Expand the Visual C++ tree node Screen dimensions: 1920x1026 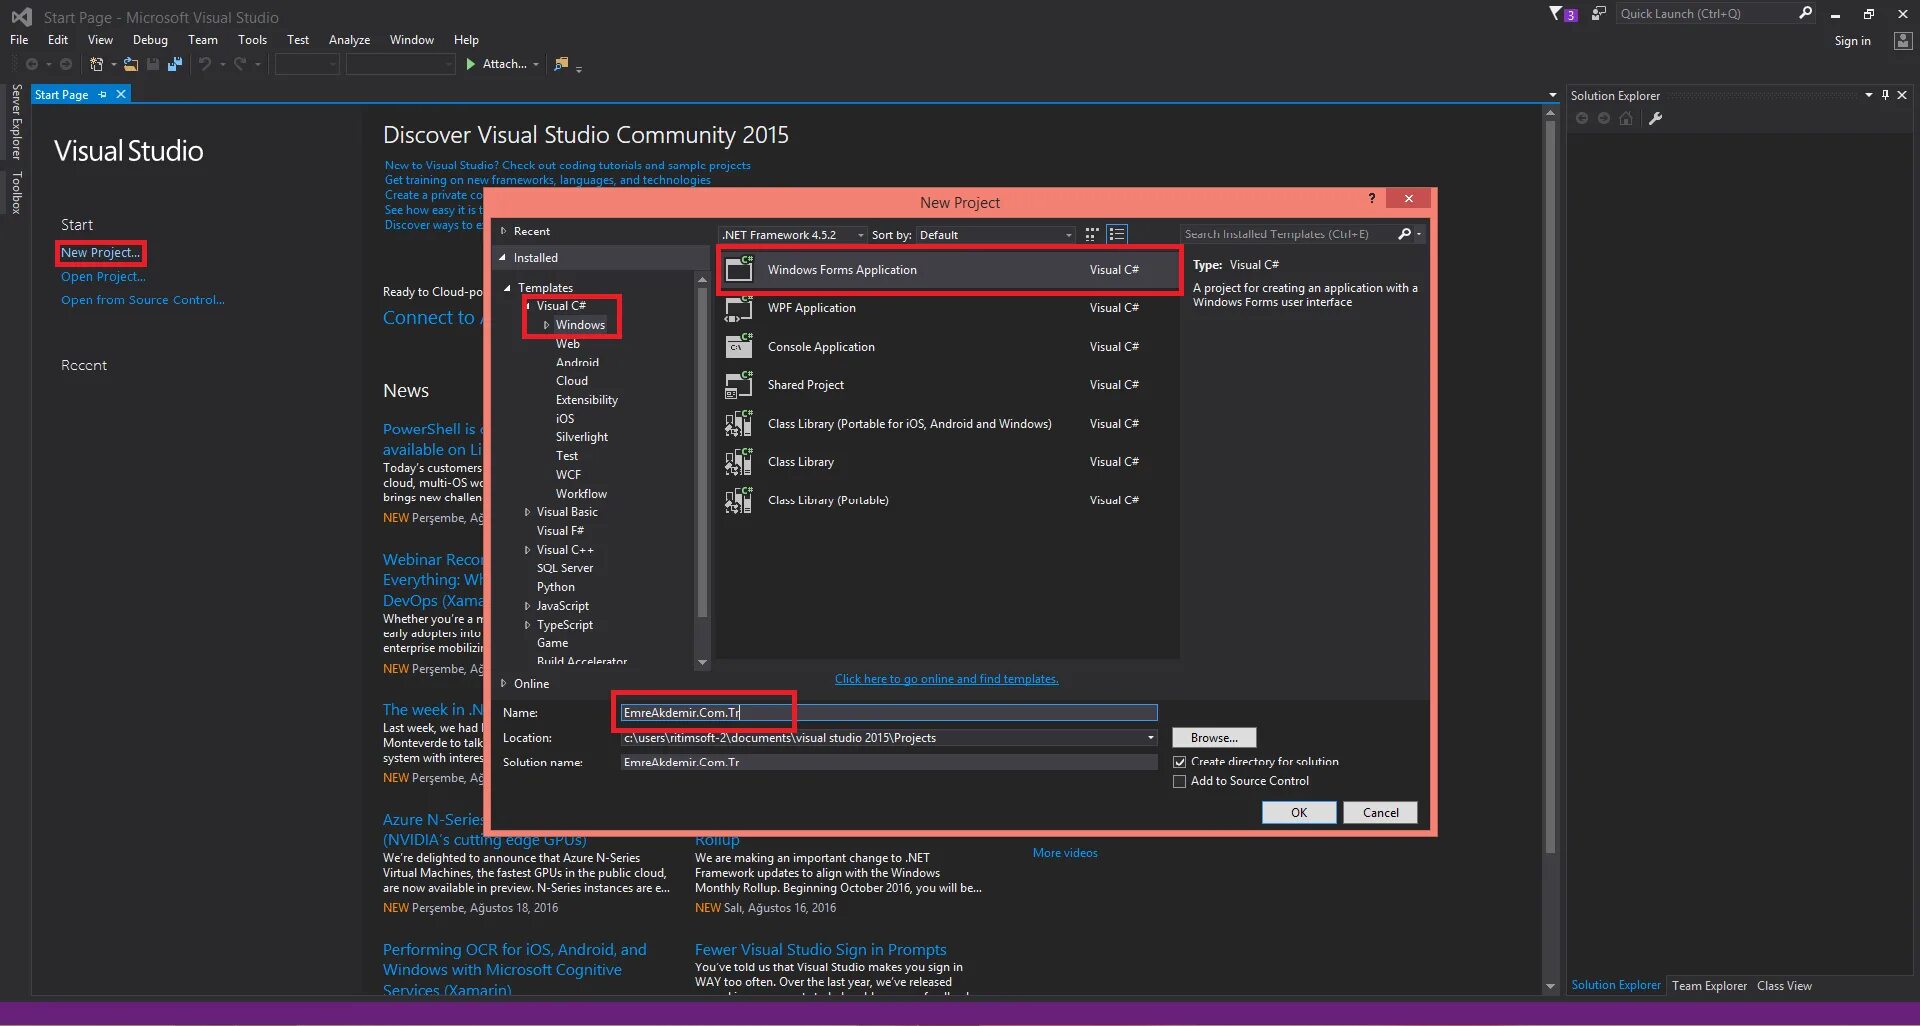click(x=527, y=550)
